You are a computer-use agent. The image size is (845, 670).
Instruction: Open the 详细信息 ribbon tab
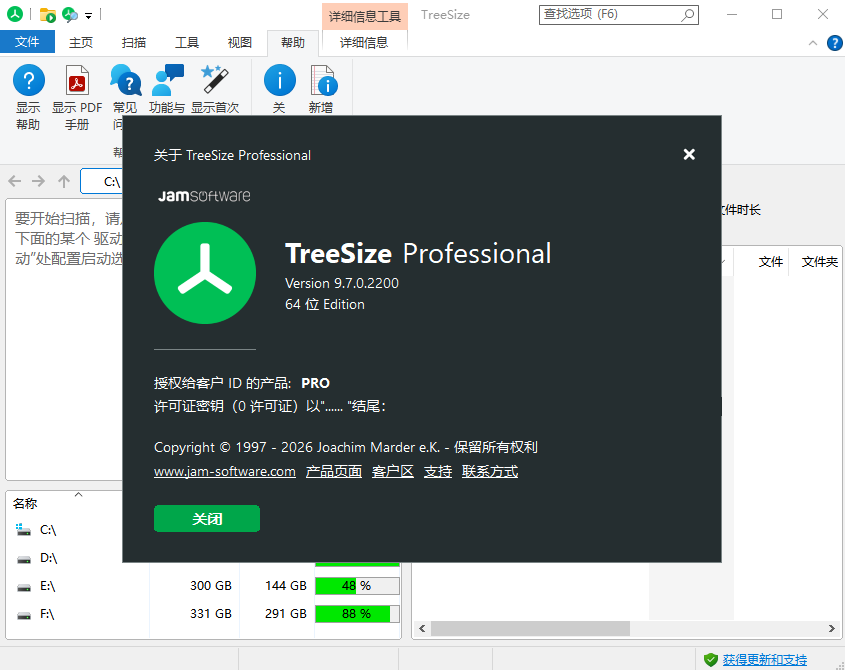[364, 43]
